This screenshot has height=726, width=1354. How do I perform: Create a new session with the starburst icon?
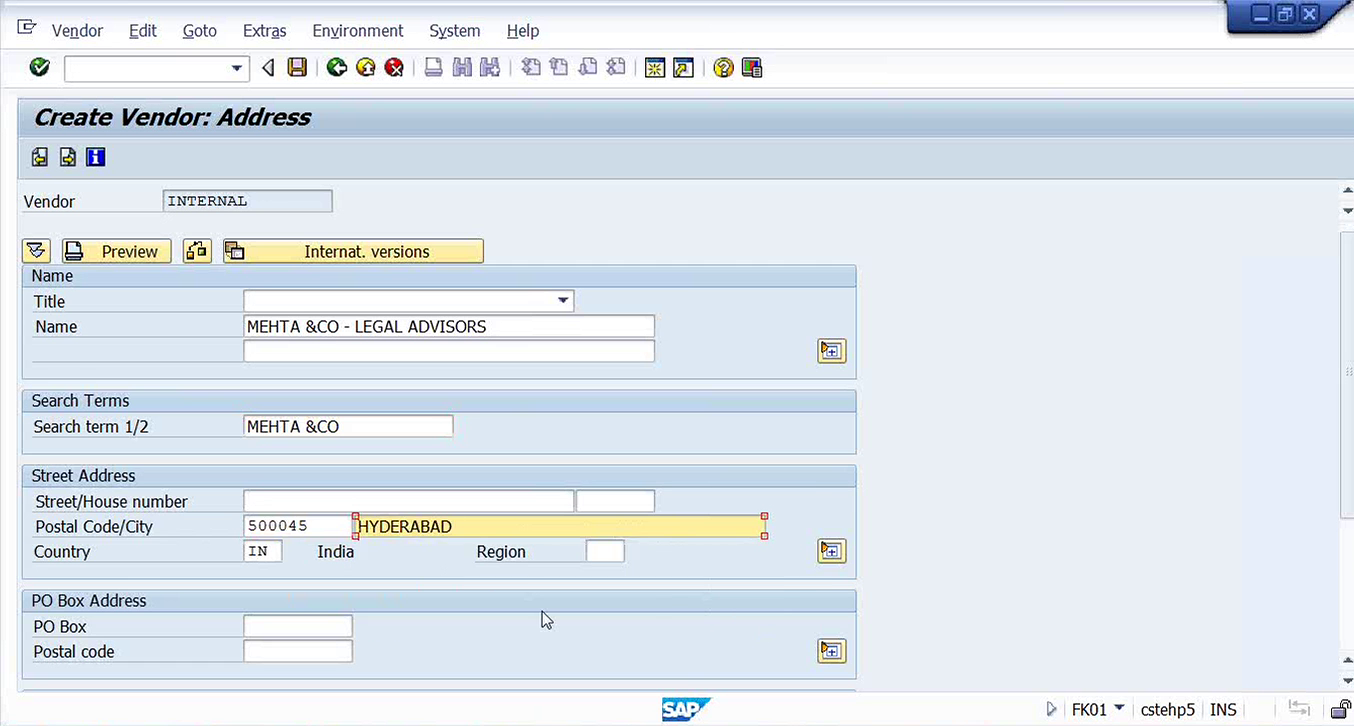[655, 68]
